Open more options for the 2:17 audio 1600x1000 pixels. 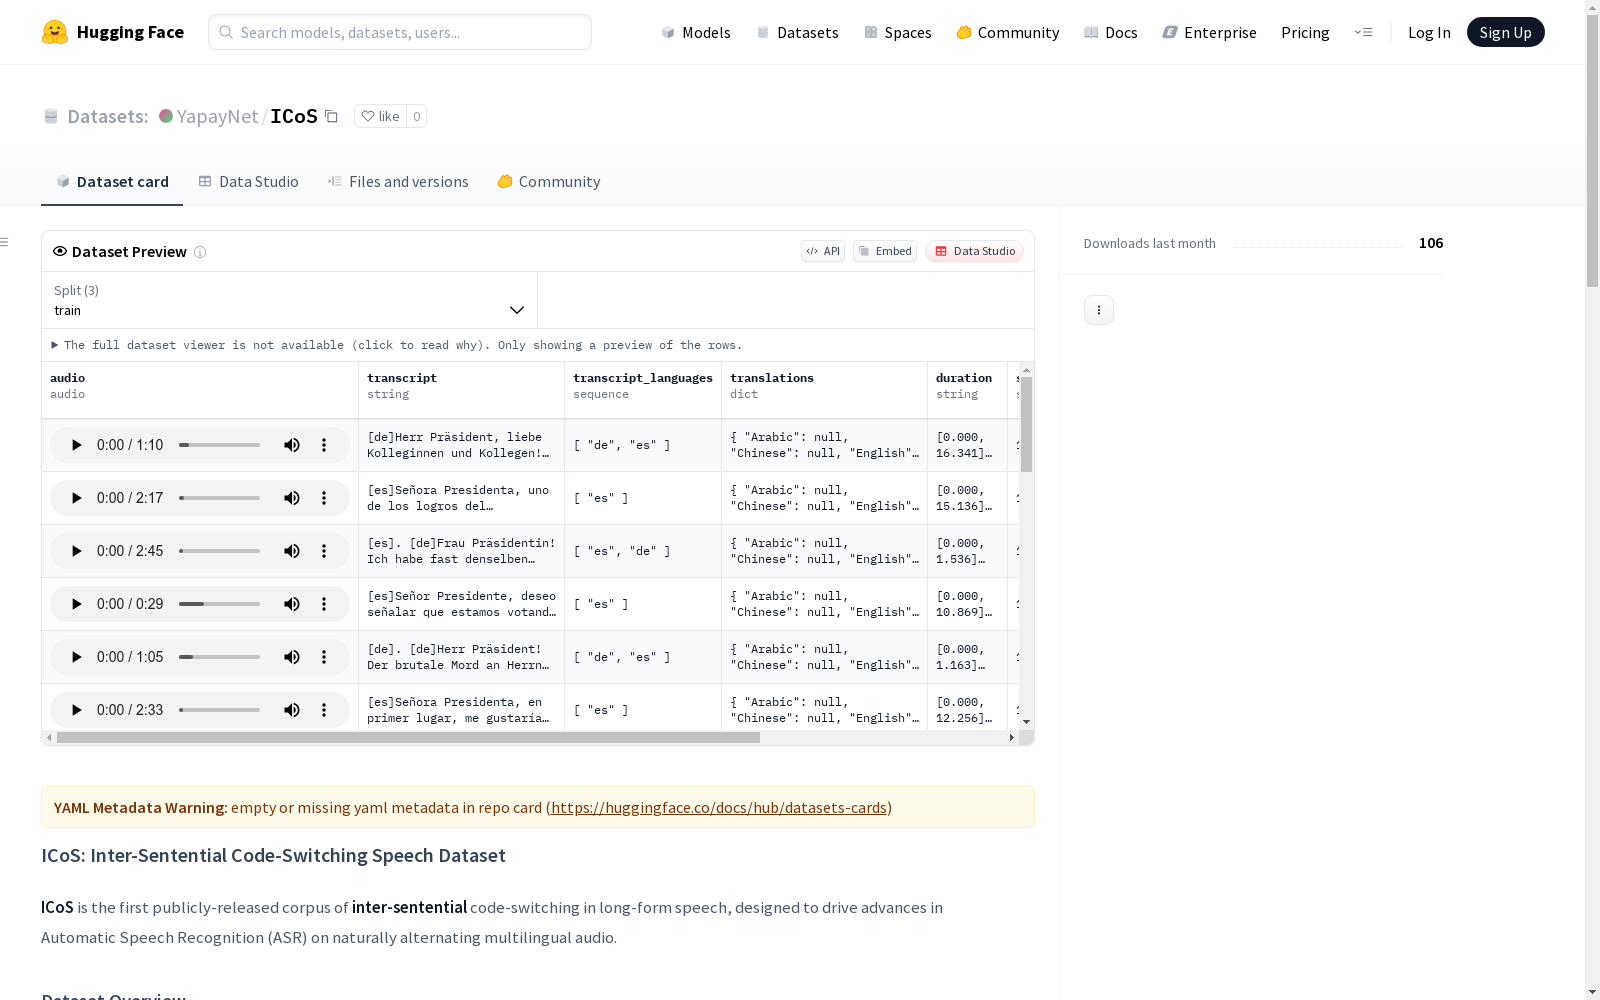pyautogui.click(x=324, y=498)
